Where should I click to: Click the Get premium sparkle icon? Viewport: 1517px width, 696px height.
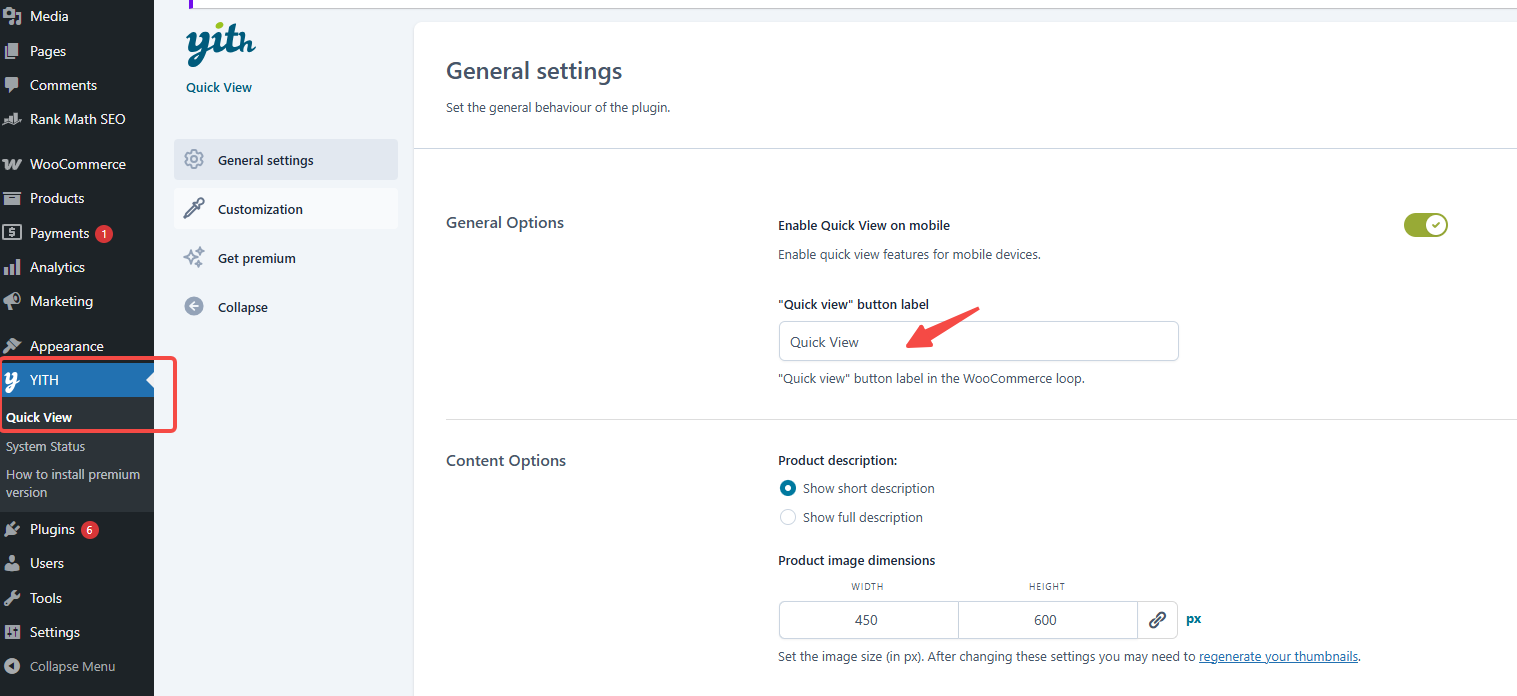pyautogui.click(x=194, y=258)
